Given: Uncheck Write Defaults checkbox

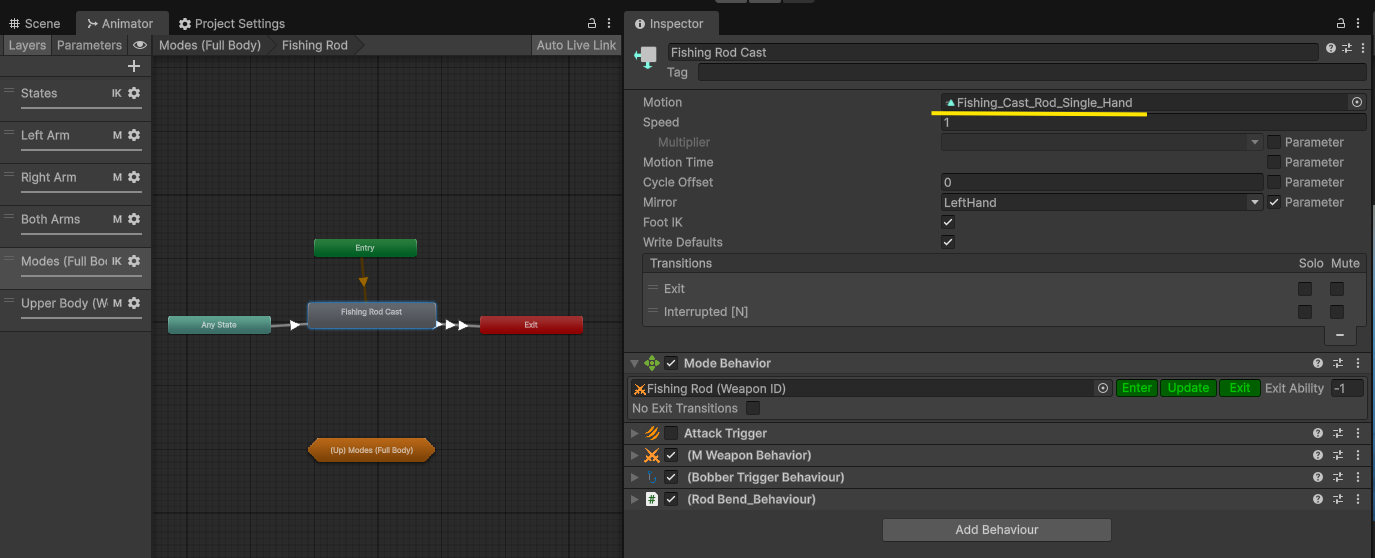Looking at the screenshot, I should click(x=948, y=242).
